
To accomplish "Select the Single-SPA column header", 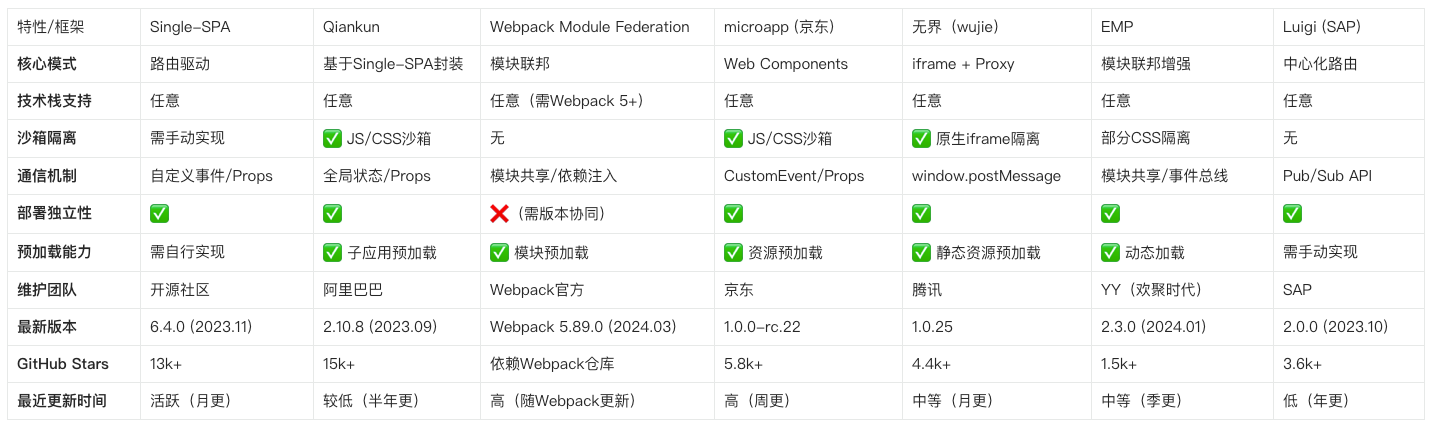I will tap(190, 27).
